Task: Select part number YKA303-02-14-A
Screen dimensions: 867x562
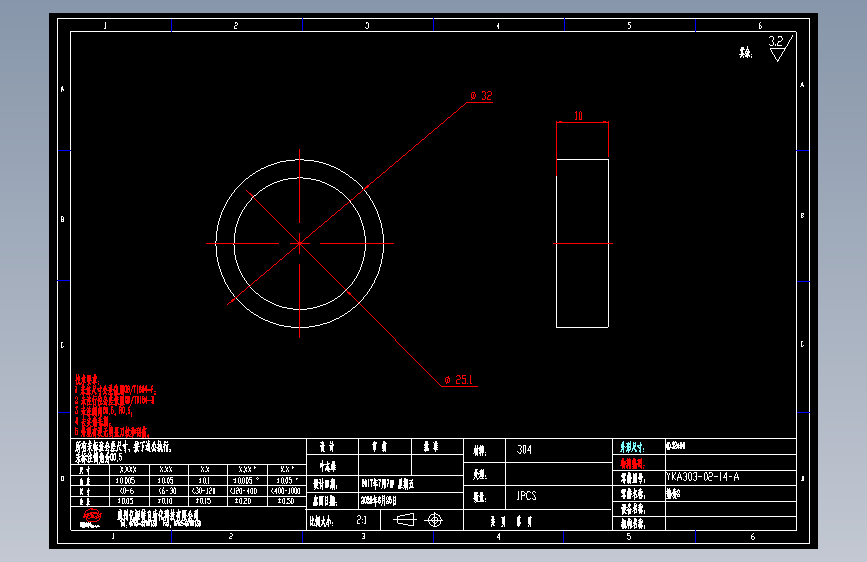Action: [x=703, y=477]
